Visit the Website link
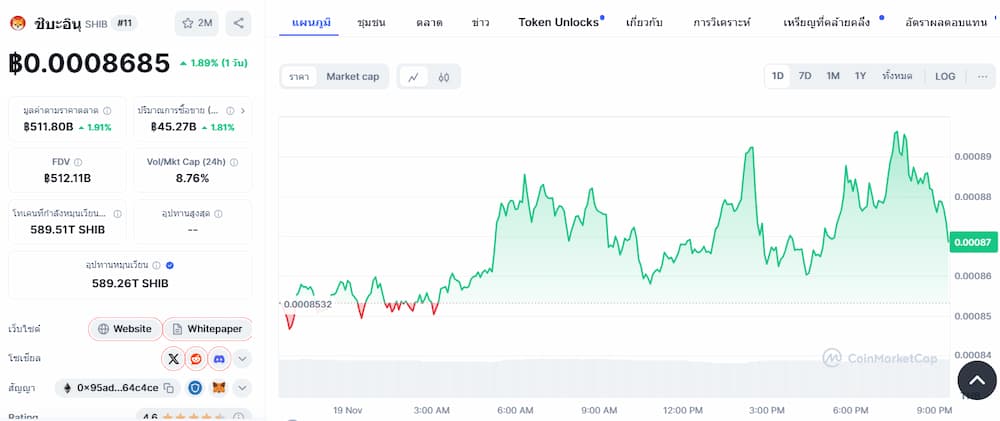The height and width of the screenshot is (421, 1000). coord(126,329)
